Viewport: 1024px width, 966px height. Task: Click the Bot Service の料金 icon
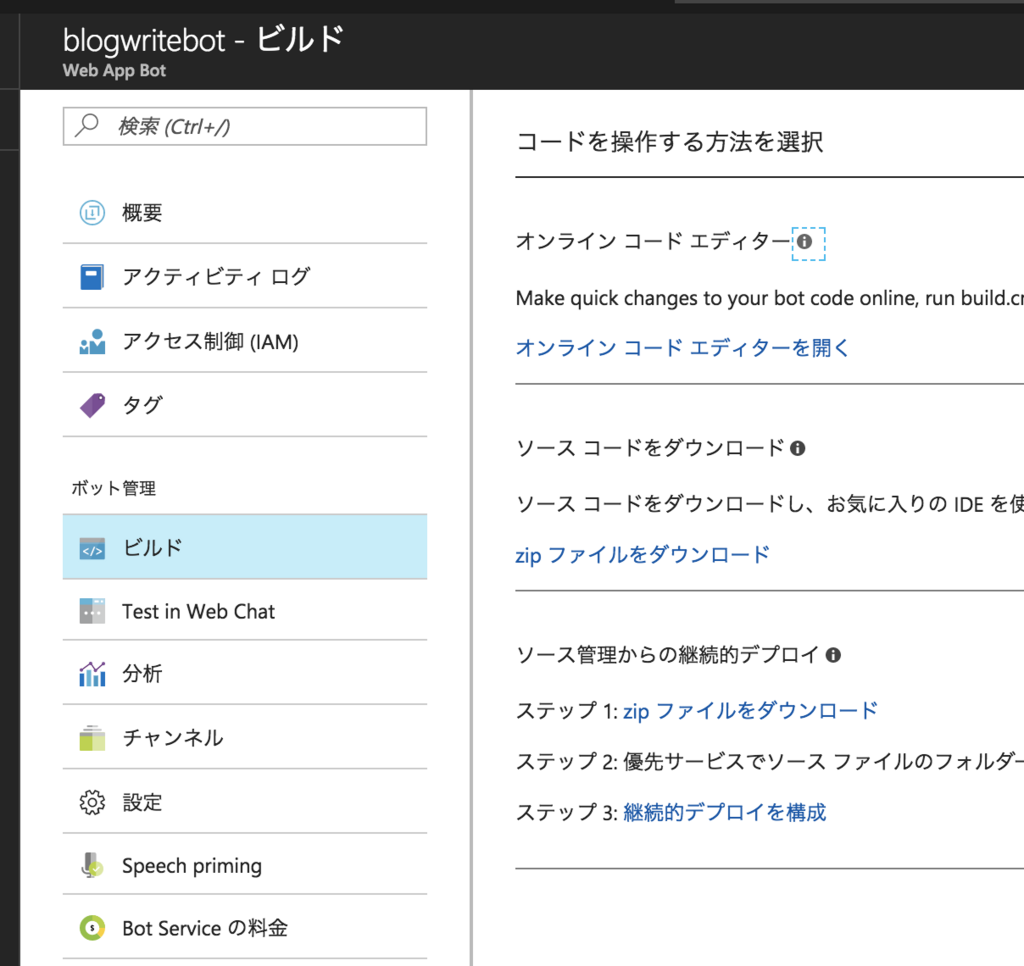click(92, 928)
